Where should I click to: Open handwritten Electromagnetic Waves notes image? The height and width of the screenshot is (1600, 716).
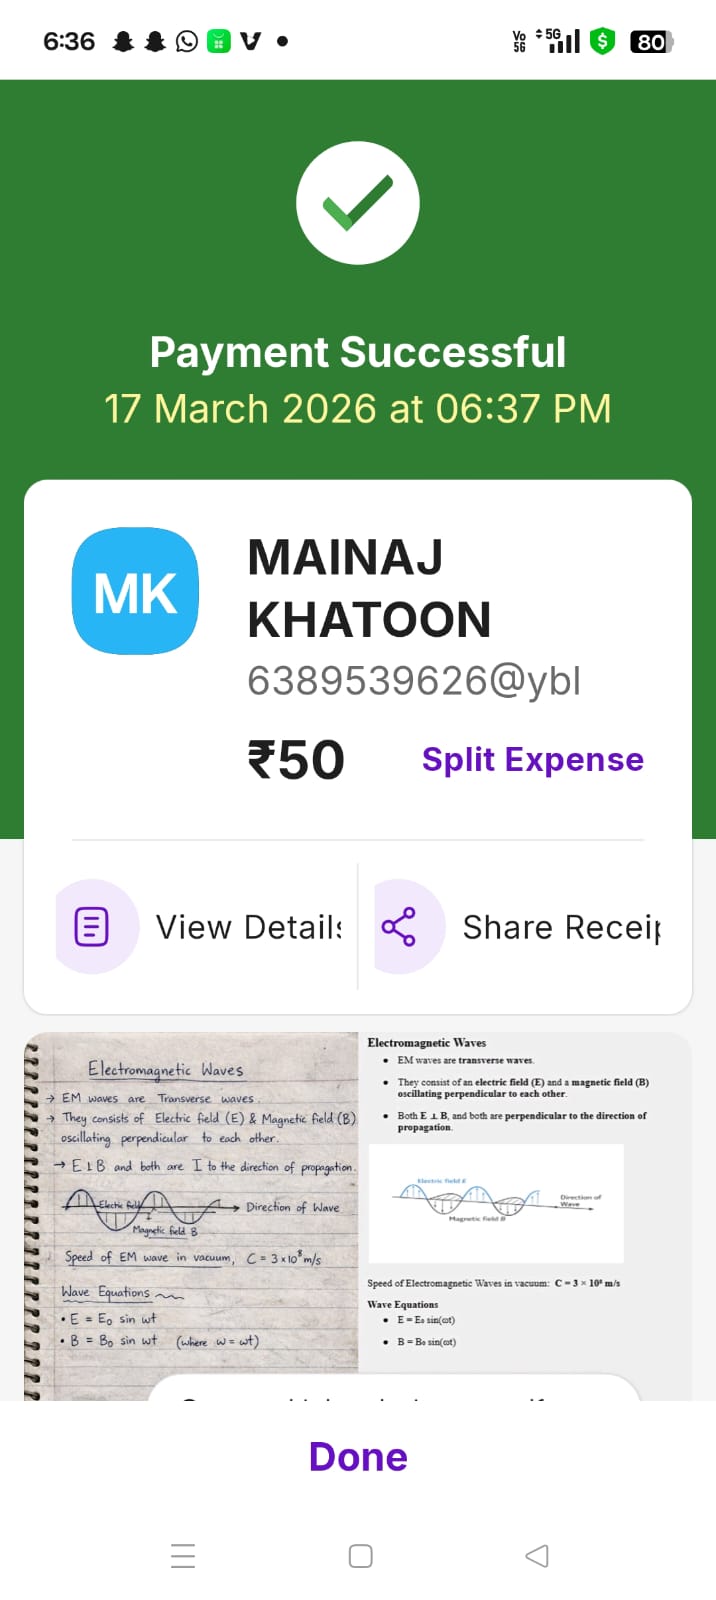tap(191, 1216)
